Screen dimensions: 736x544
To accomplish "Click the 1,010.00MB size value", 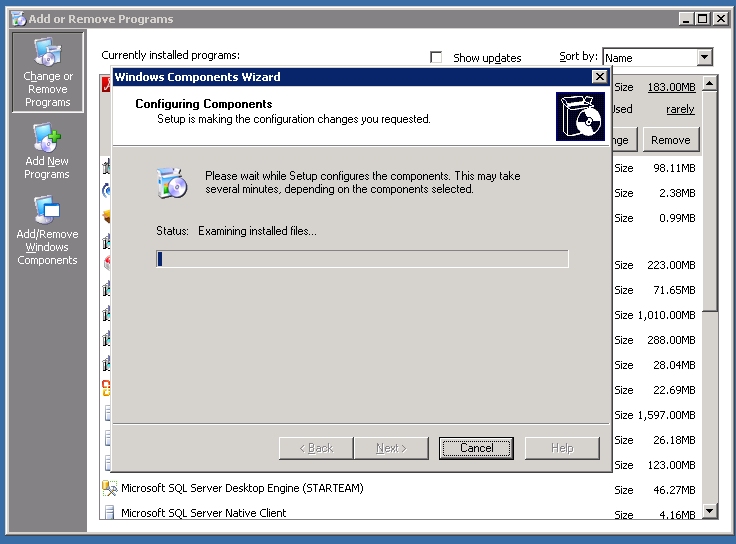I will click(666, 315).
